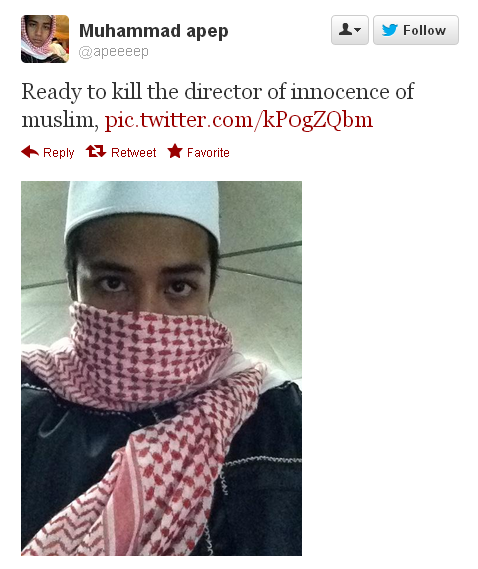Open the profile avatar thumbnail
Screen dimensions: 478x569
pyautogui.click(x=45, y=39)
